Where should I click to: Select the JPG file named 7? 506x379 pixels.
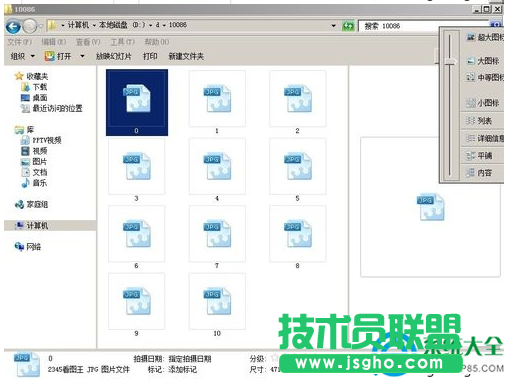(x=217, y=237)
